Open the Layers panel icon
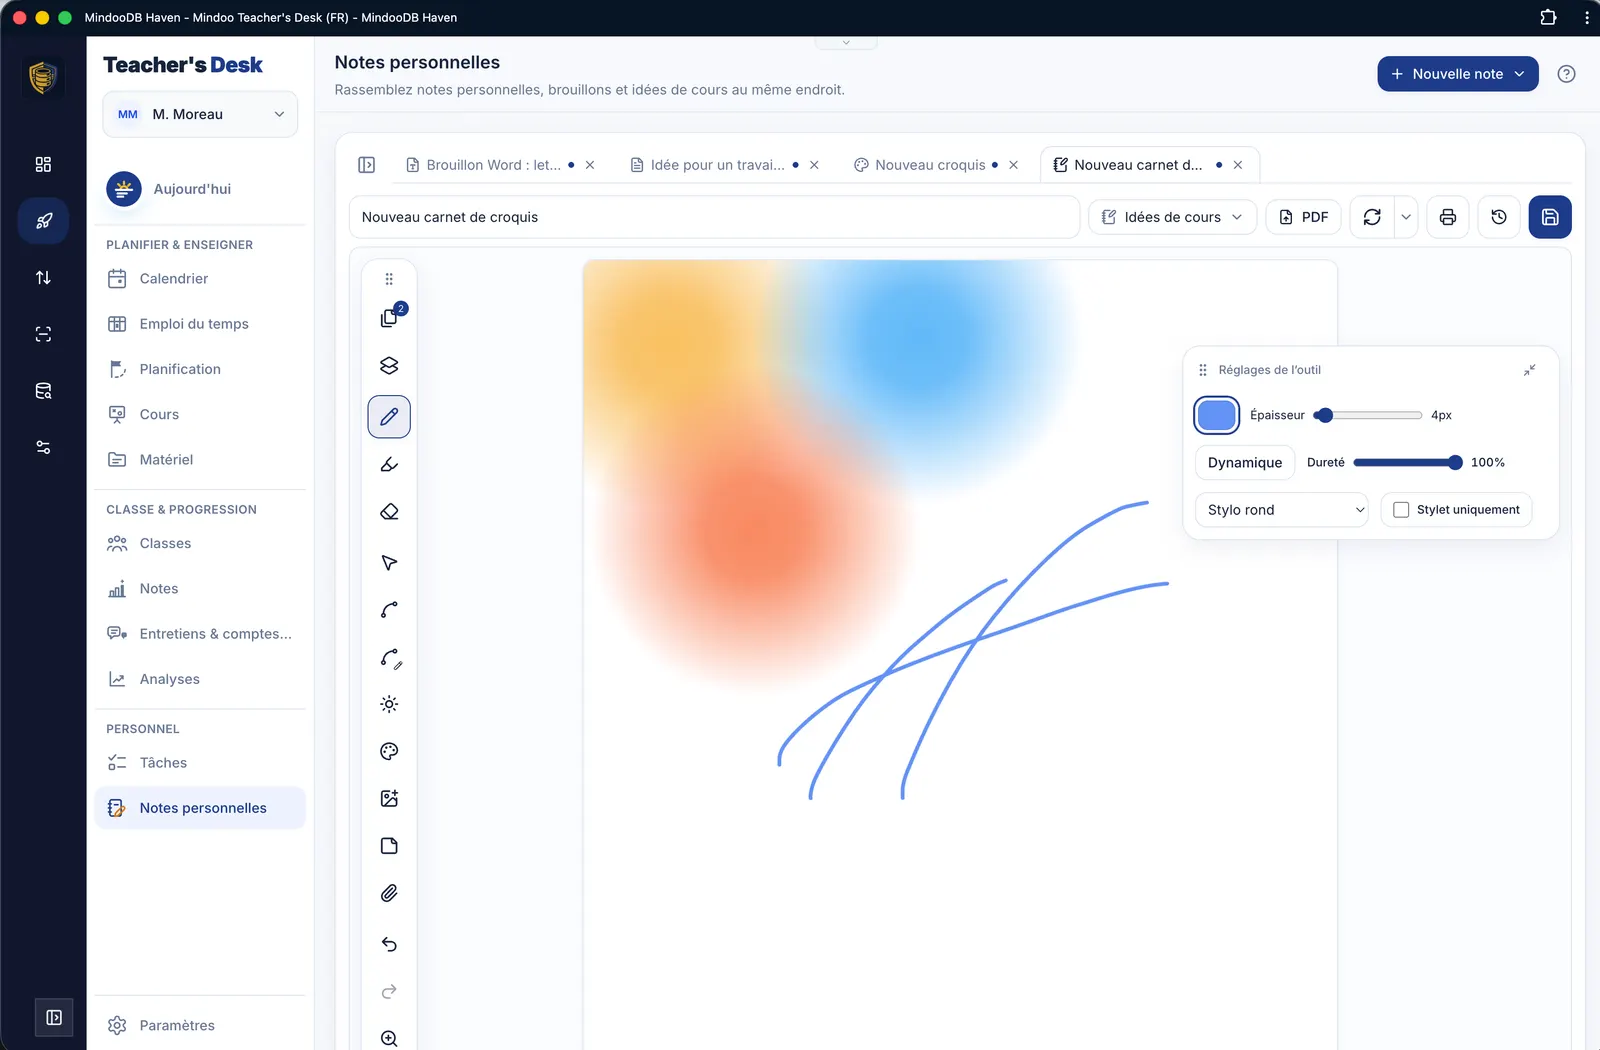The height and width of the screenshot is (1050, 1600). tap(389, 366)
